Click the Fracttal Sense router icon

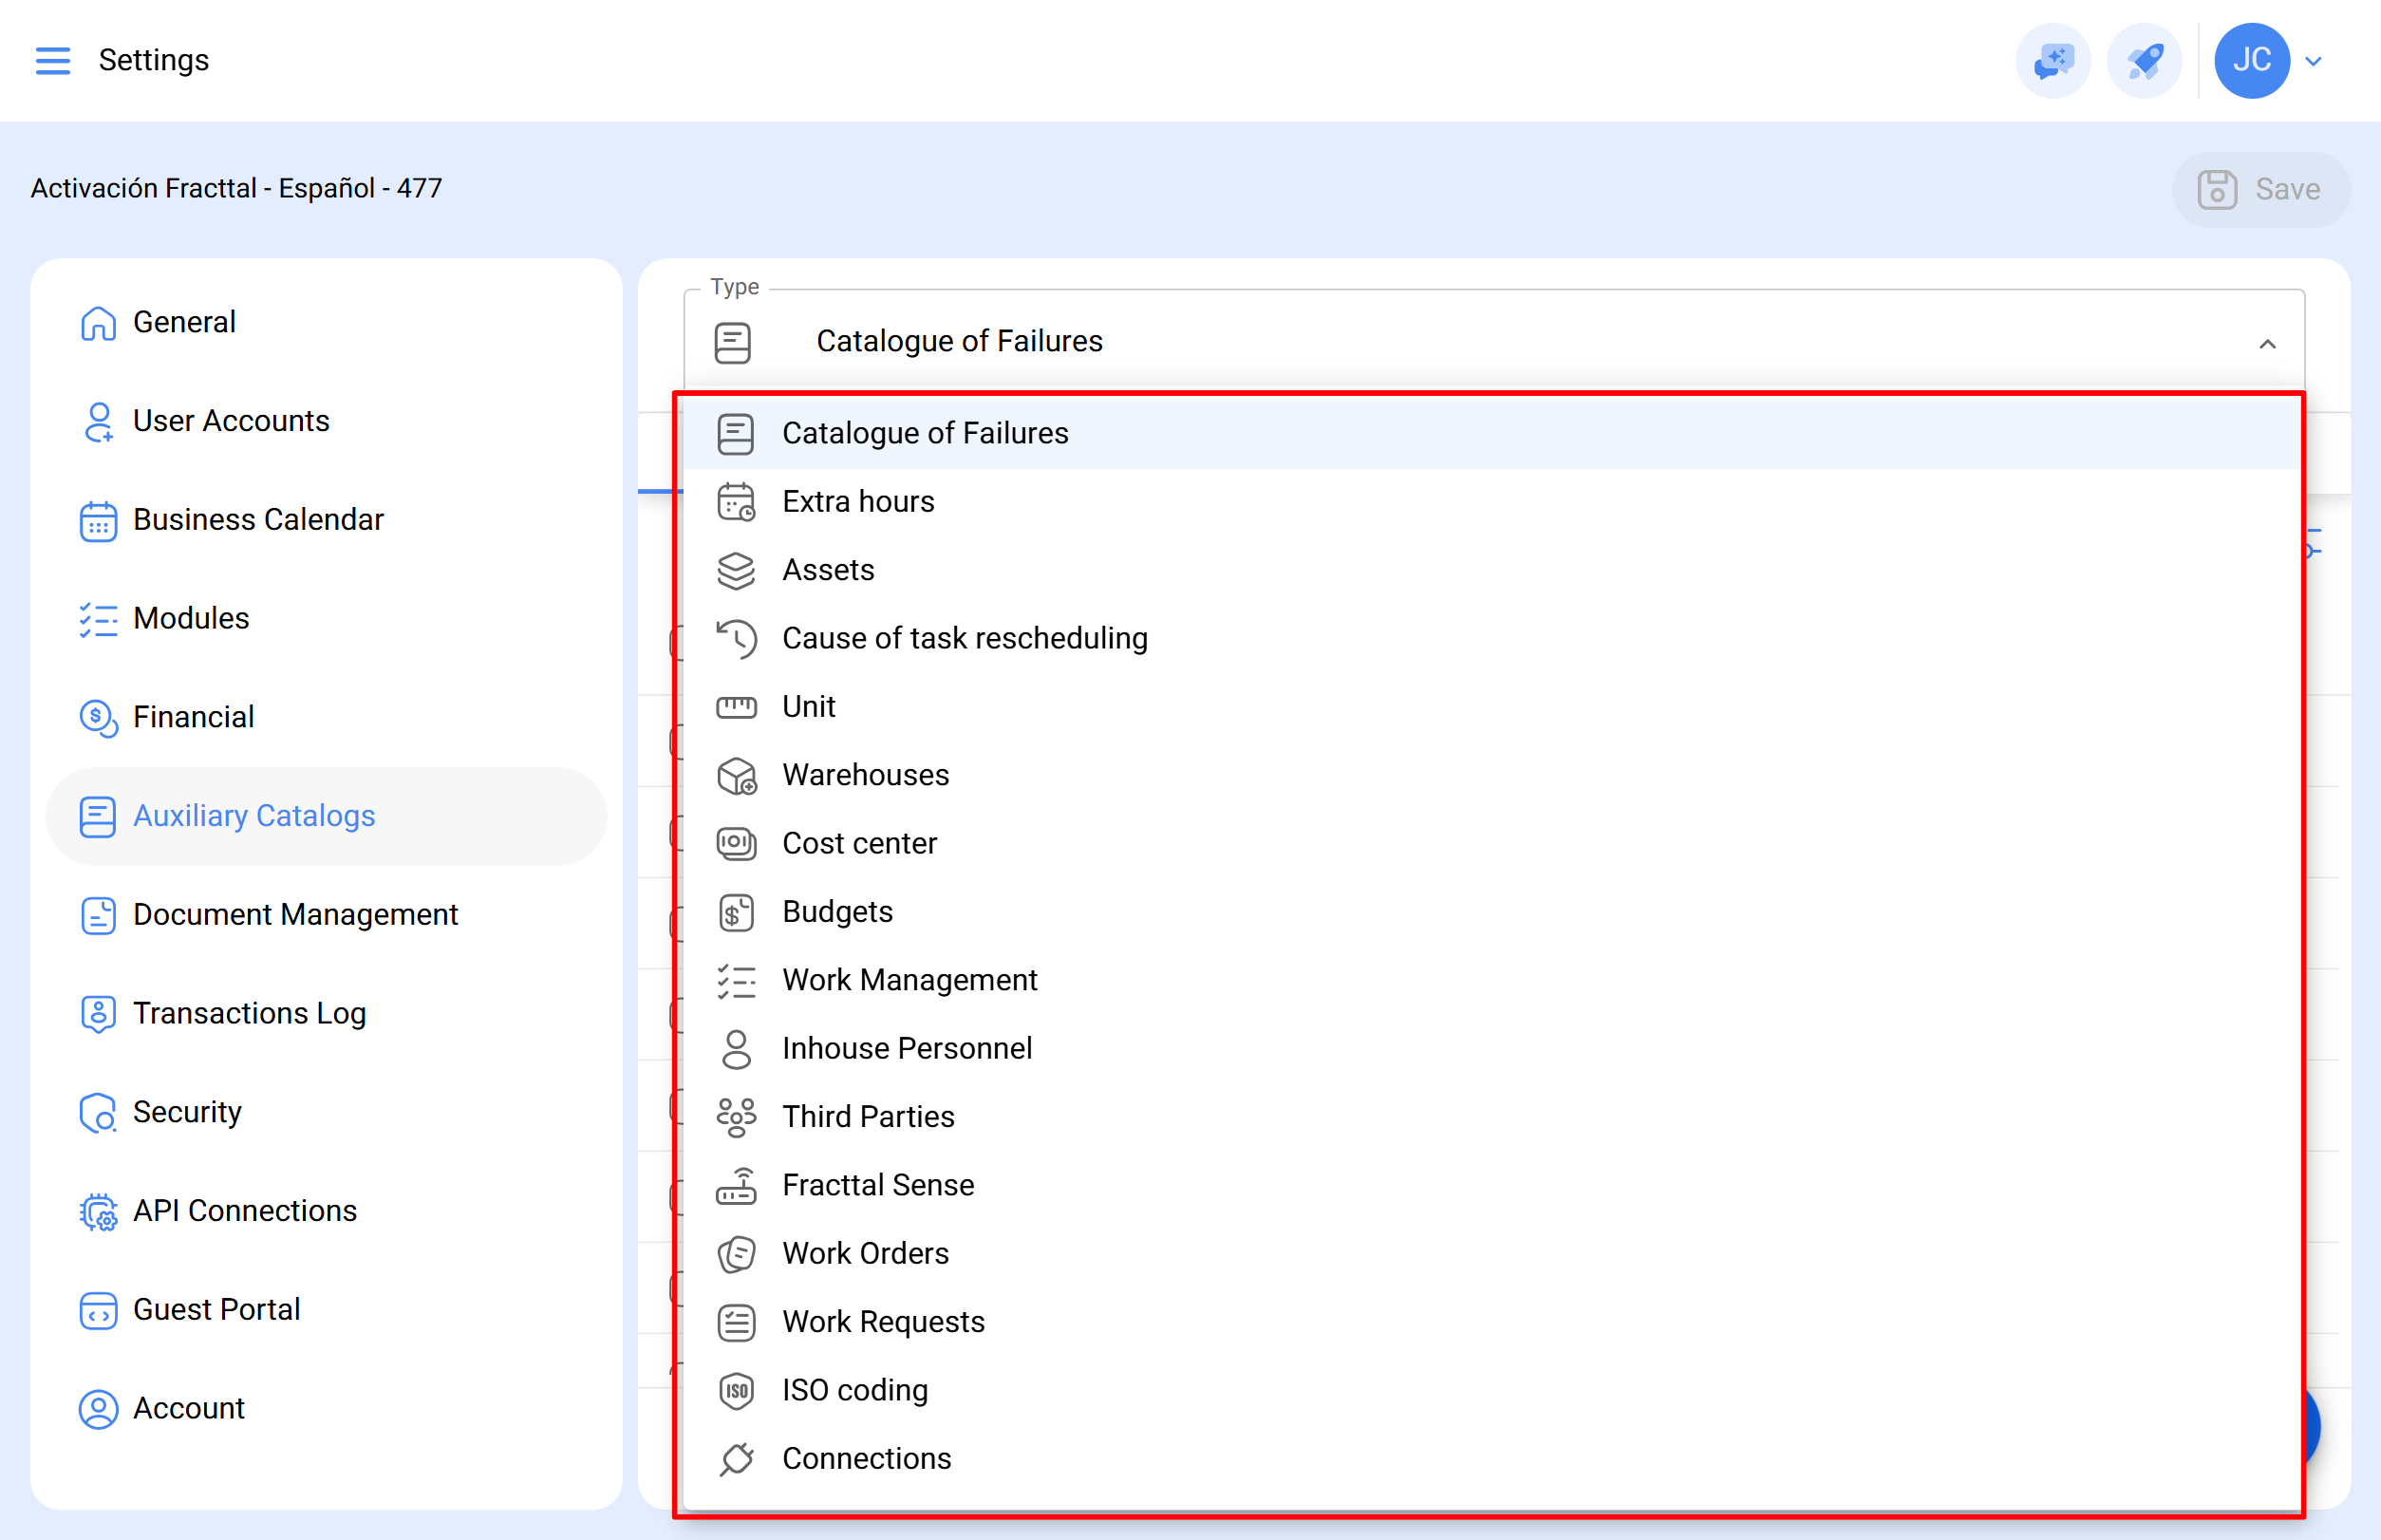(x=736, y=1186)
